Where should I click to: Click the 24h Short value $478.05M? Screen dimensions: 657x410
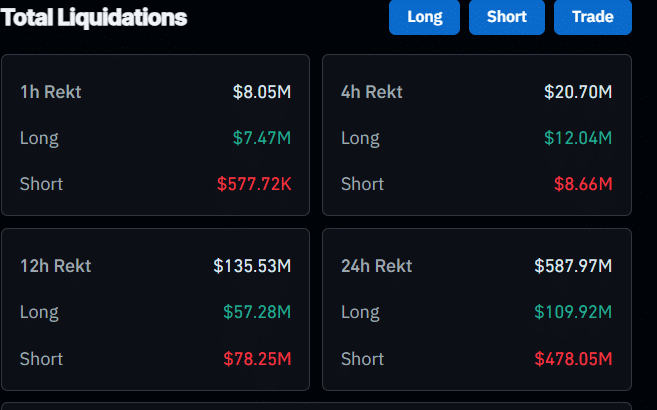[573, 358]
